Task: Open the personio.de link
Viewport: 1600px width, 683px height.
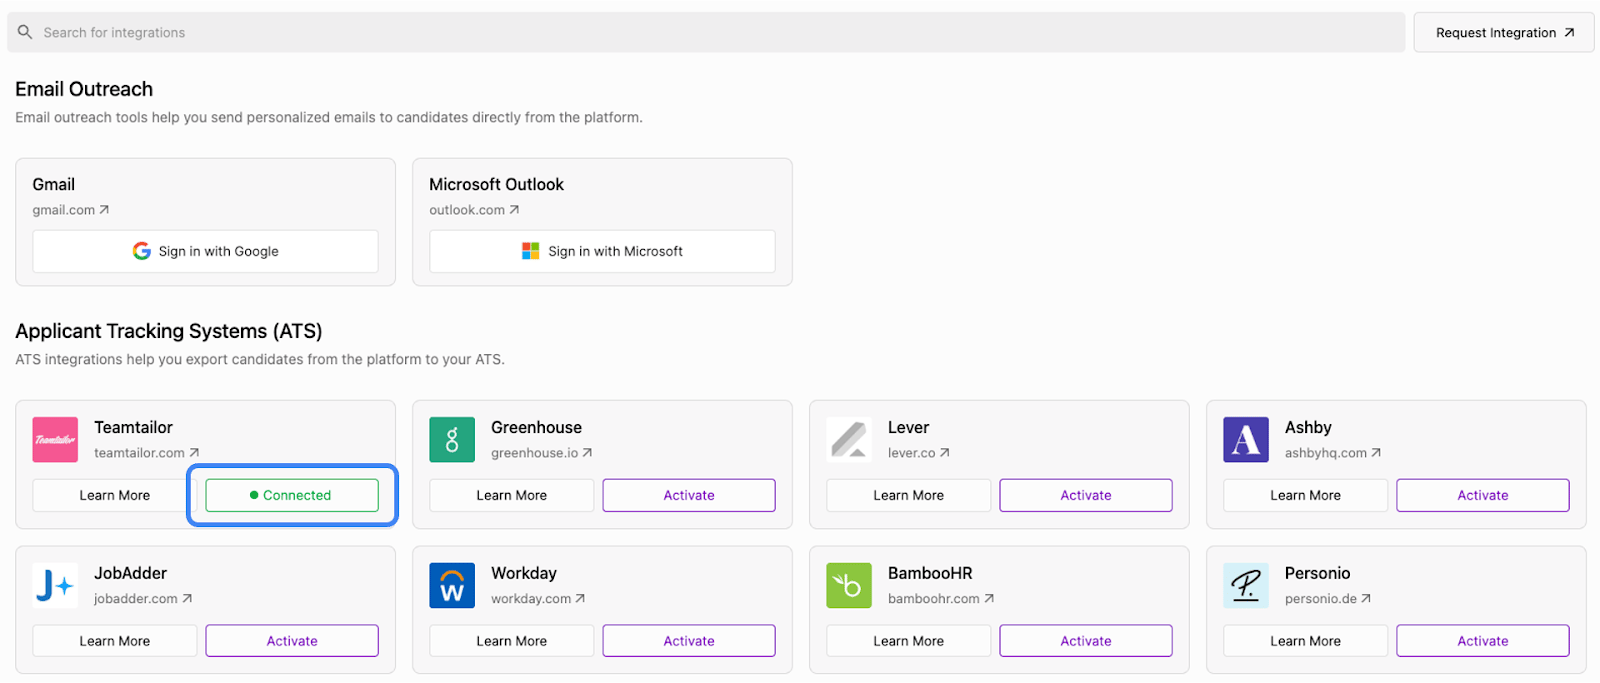Action: pyautogui.click(x=1328, y=599)
